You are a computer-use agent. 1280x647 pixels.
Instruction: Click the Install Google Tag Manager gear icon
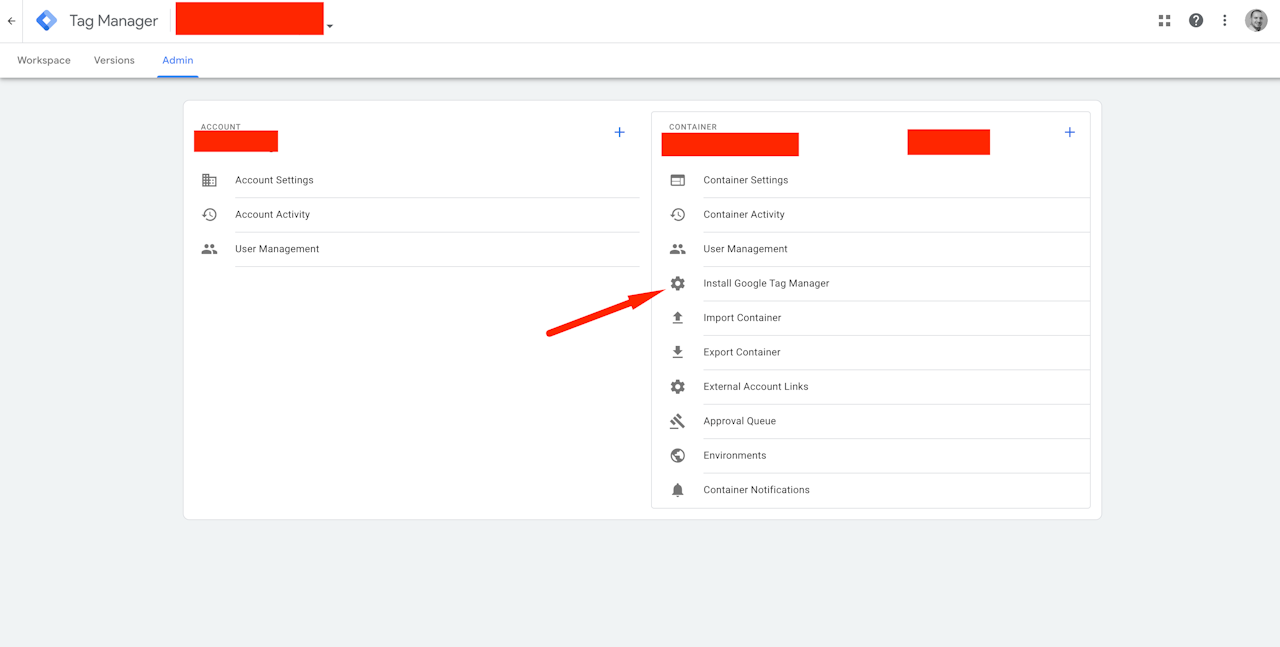(x=677, y=283)
